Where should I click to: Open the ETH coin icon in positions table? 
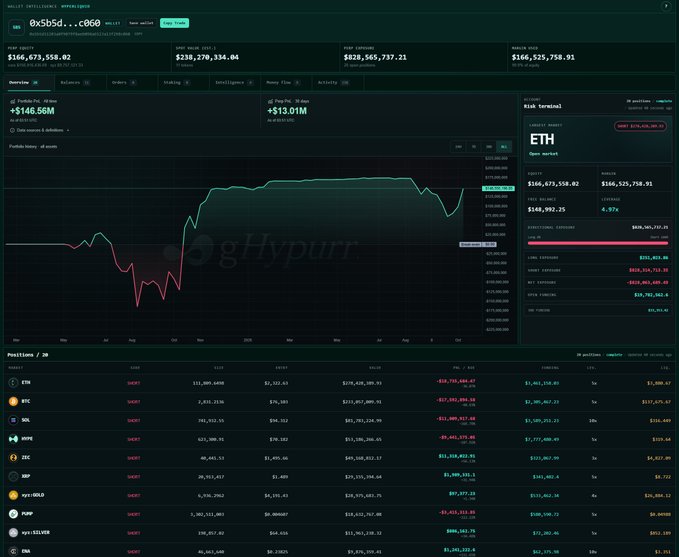13,382
